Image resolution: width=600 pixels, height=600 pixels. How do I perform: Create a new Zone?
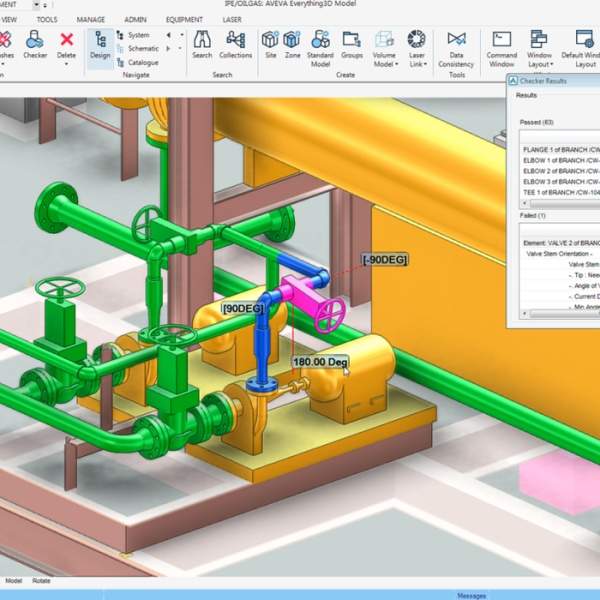[x=293, y=45]
